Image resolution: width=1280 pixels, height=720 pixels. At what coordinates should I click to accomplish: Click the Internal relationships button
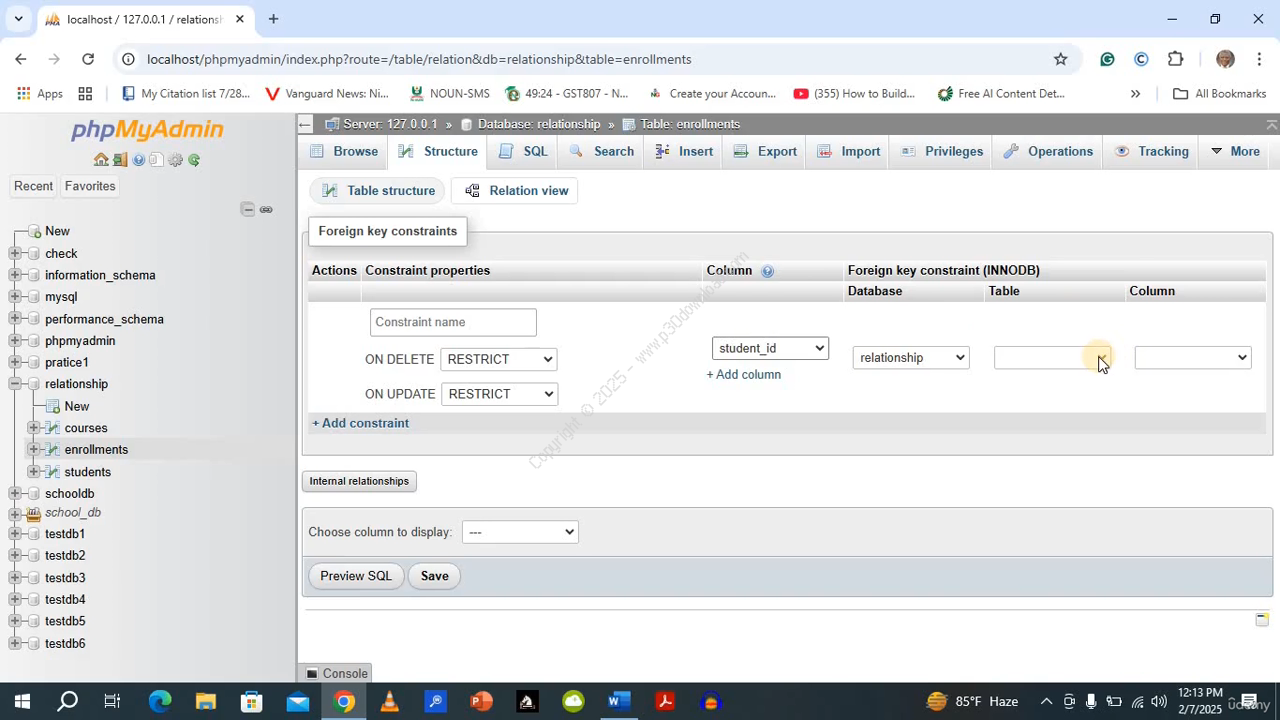pos(359,481)
